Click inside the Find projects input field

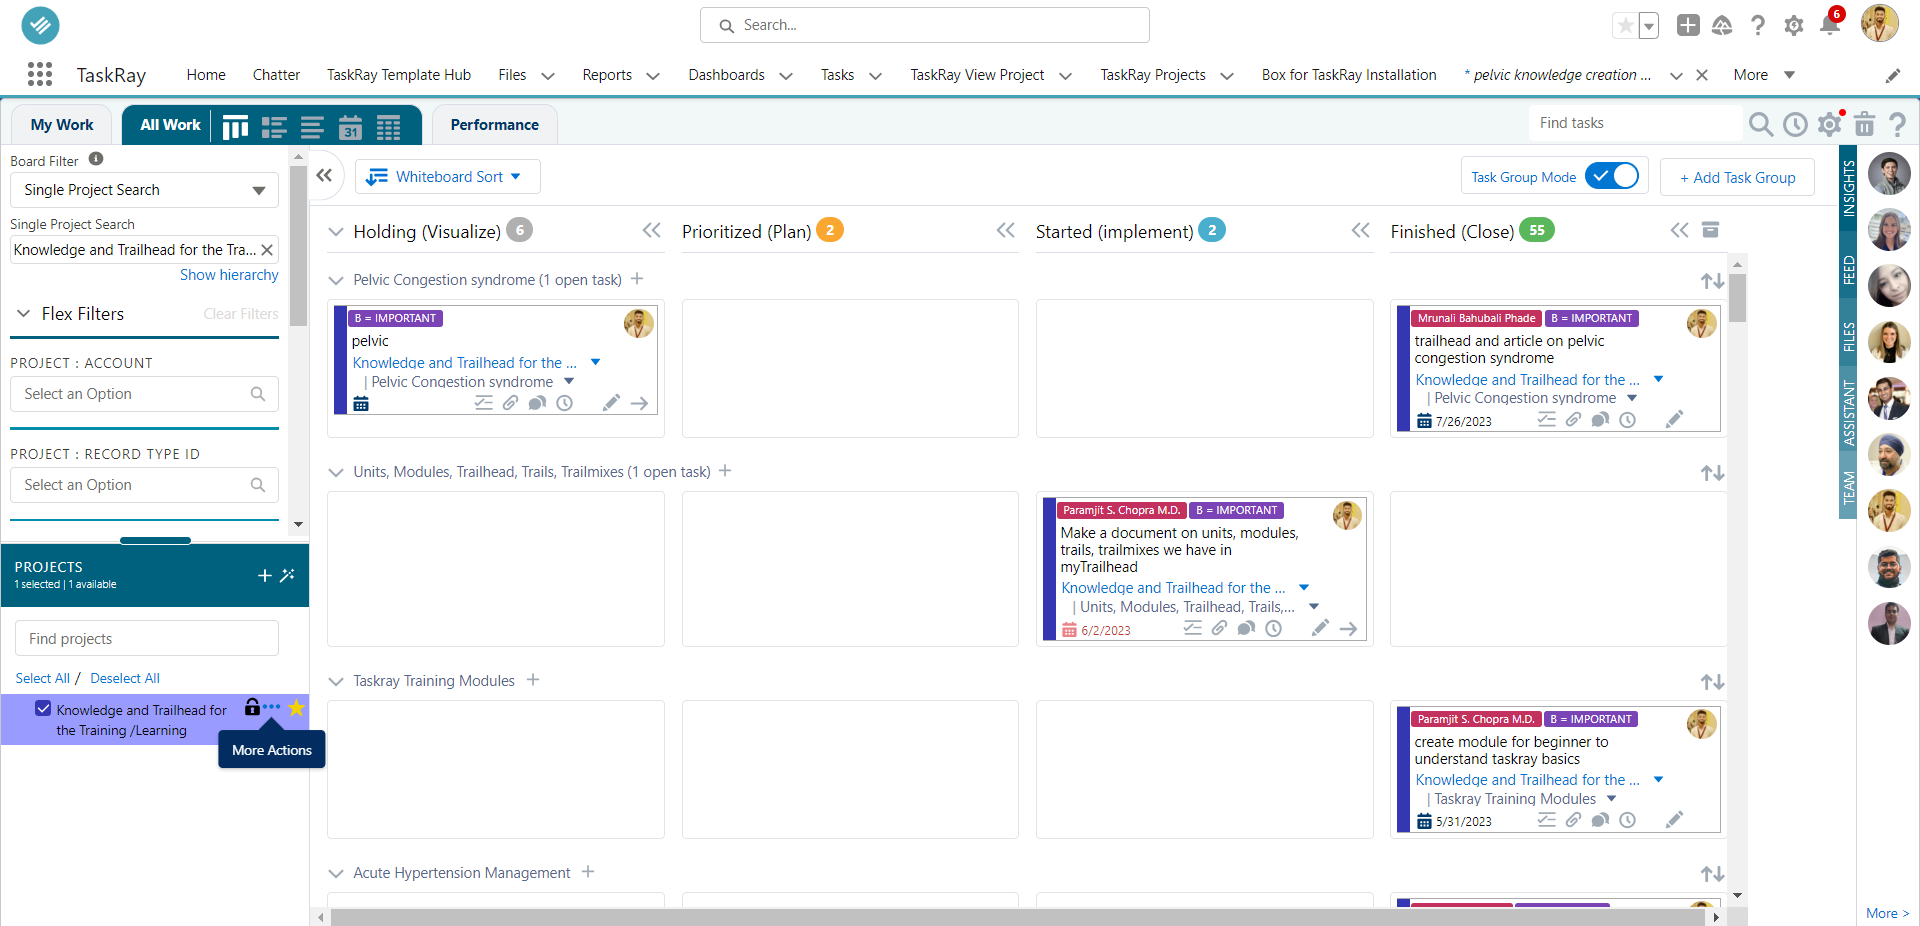click(146, 638)
